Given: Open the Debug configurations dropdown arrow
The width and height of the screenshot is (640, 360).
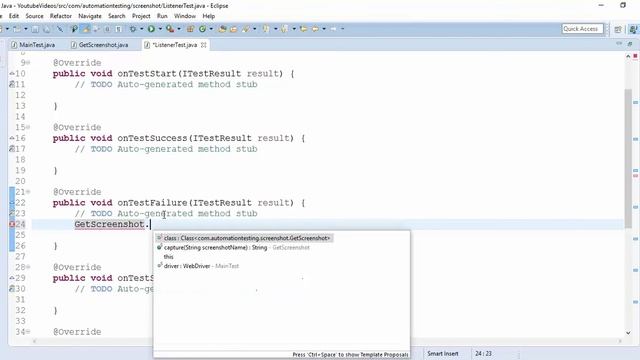Looking at the screenshot, I should pos(142,29).
